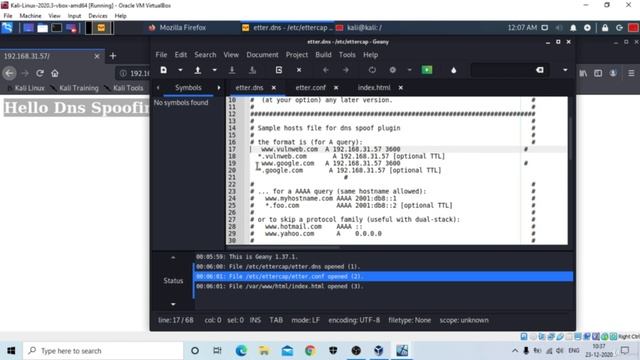
Task: Select the etter.conf opened status message
Action: click(383, 276)
